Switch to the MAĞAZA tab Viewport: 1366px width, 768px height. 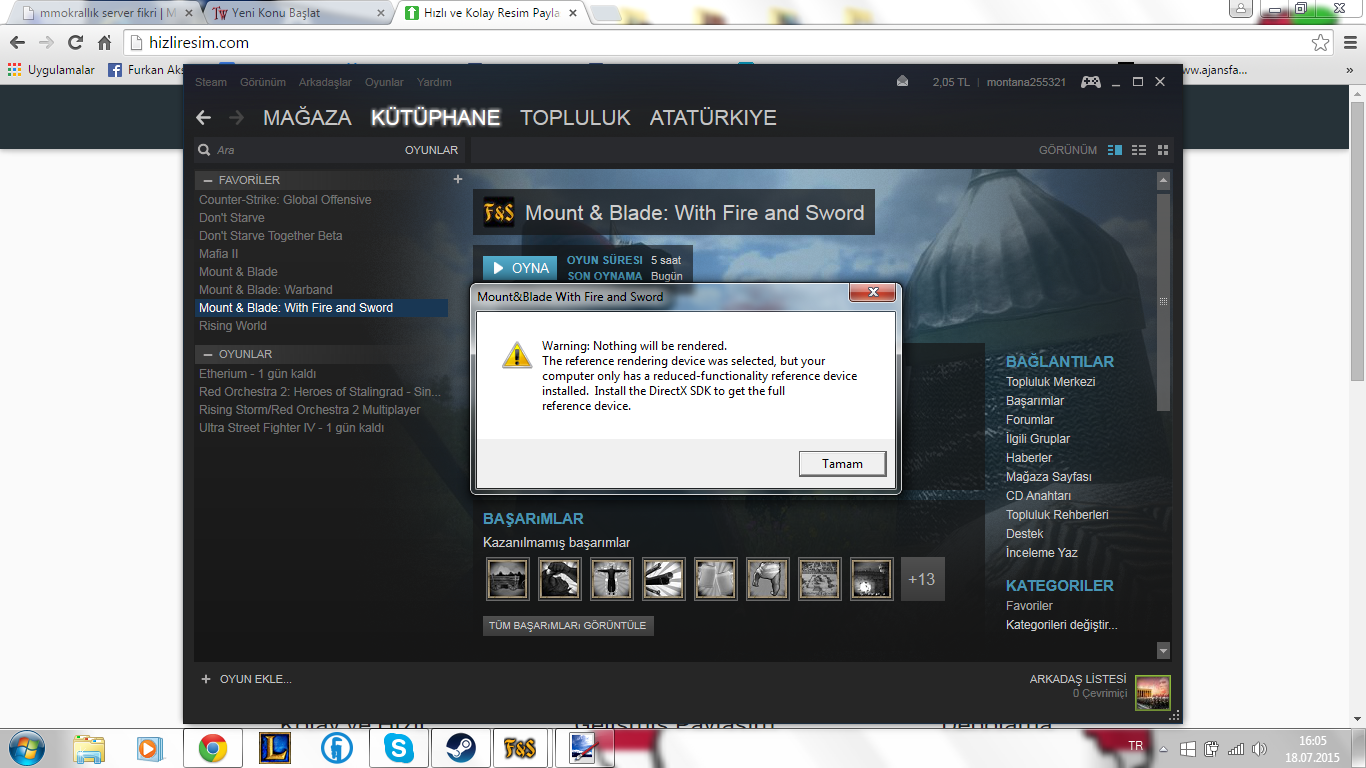click(307, 117)
